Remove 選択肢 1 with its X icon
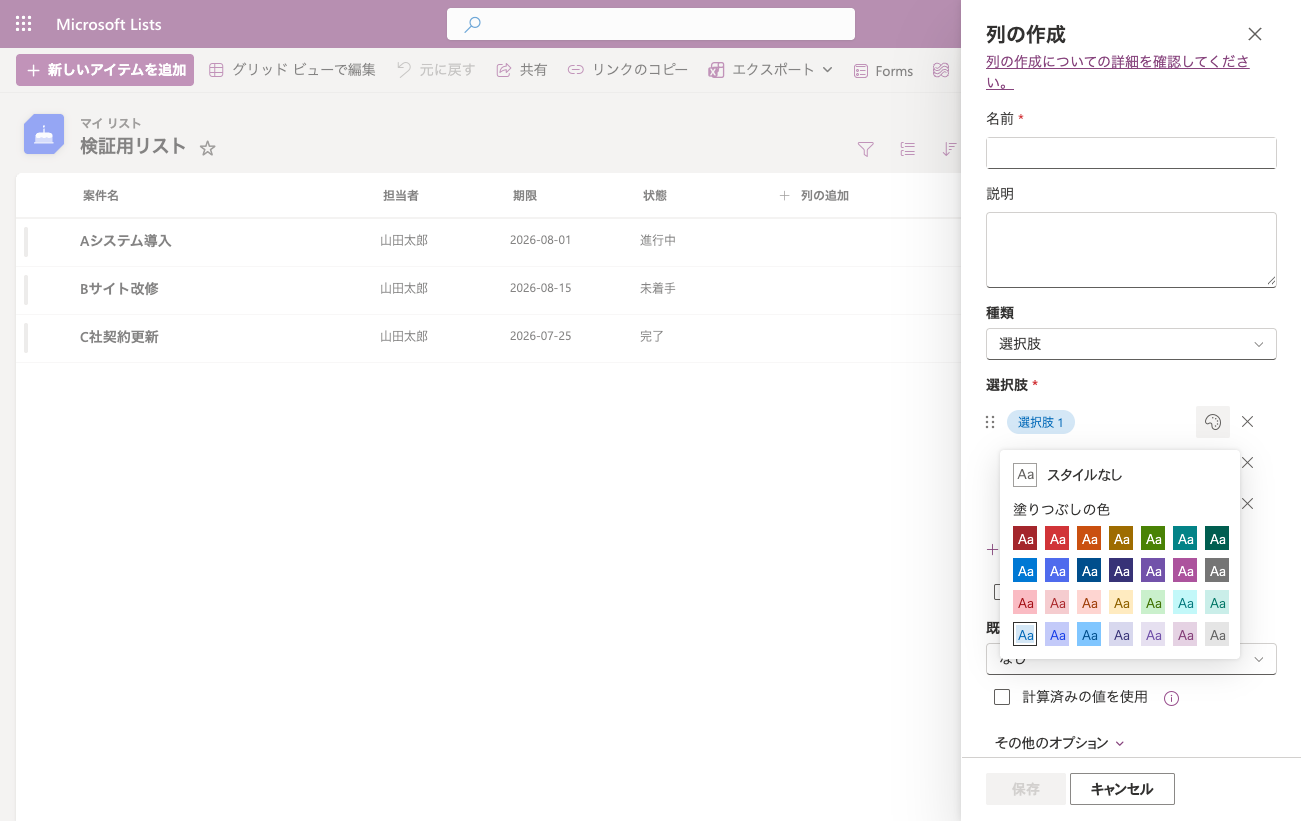Image resolution: width=1301 pixels, height=821 pixels. tap(1247, 422)
